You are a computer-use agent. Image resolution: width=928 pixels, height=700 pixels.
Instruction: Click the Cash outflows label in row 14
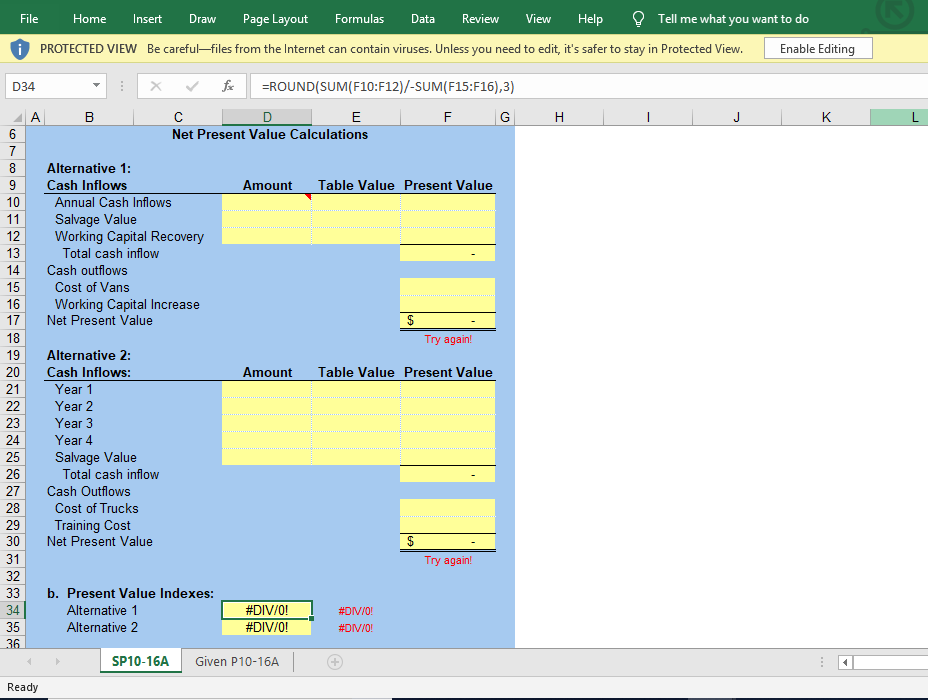point(87,270)
